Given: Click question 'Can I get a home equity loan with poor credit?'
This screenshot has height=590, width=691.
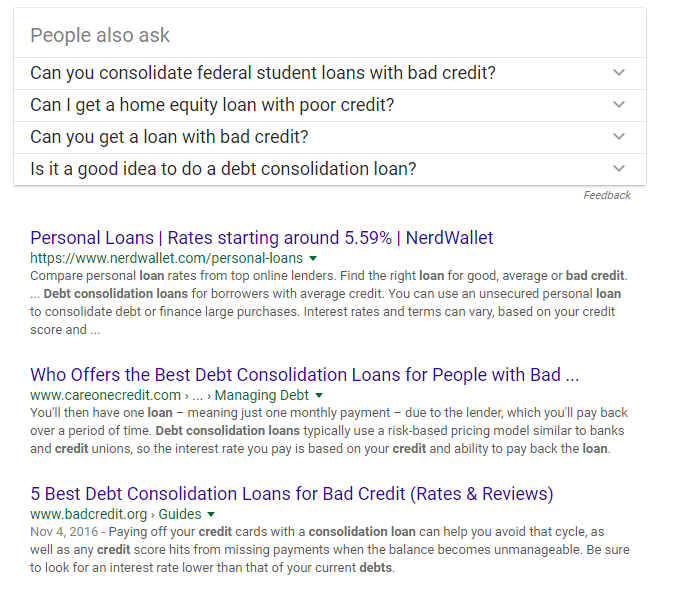Looking at the screenshot, I should click(x=212, y=105).
